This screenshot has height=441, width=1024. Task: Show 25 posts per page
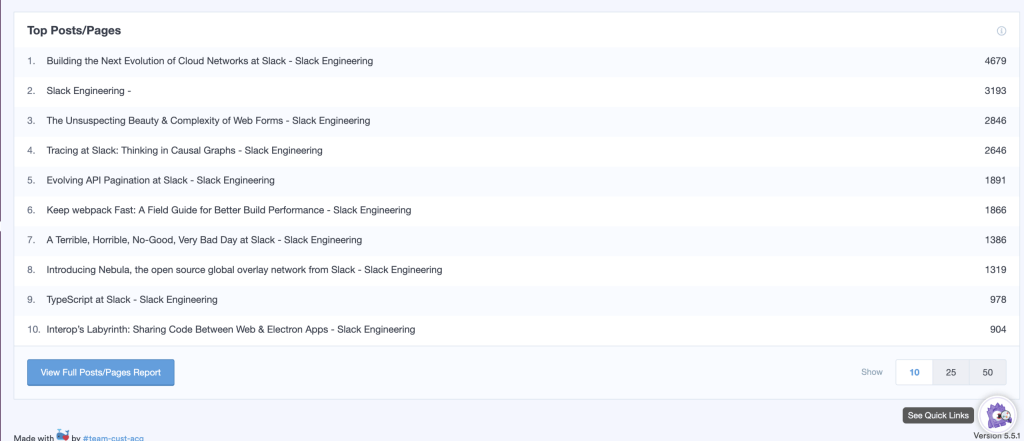click(x=951, y=372)
